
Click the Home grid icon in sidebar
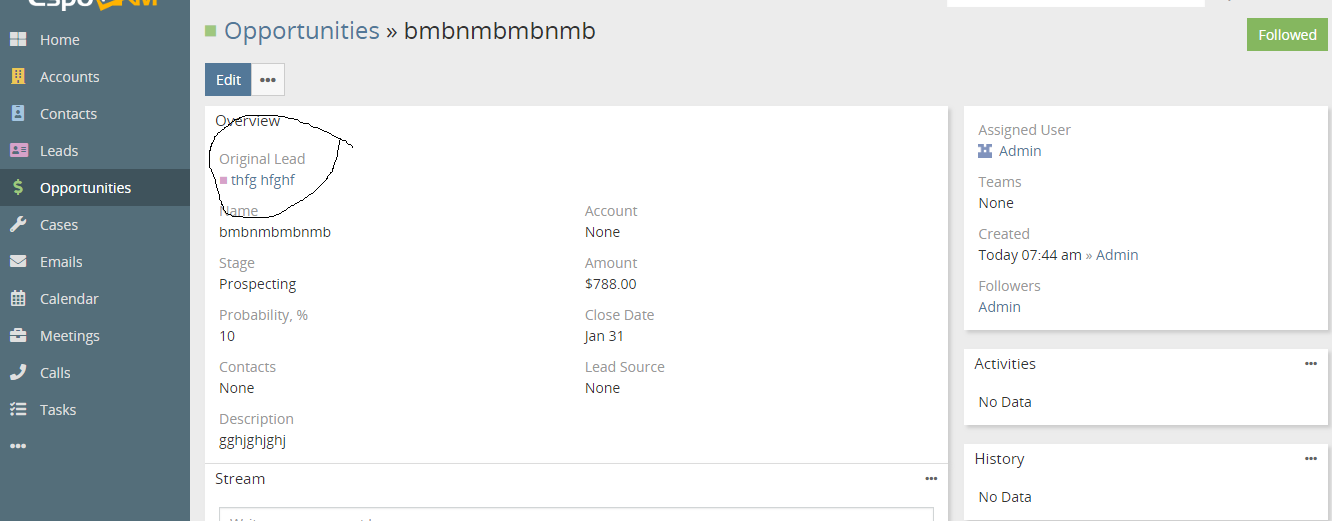18,40
